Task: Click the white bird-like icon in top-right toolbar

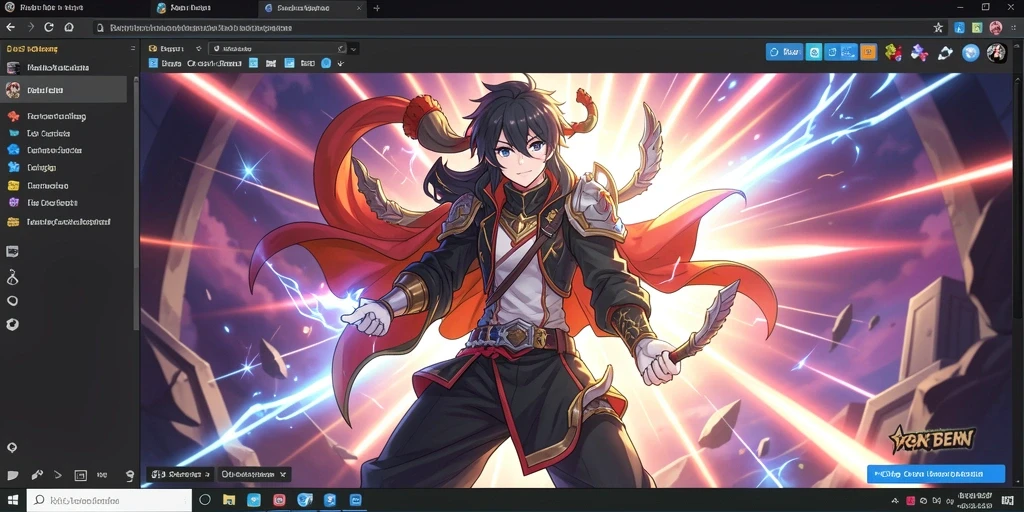Action: pyautogui.click(x=945, y=53)
